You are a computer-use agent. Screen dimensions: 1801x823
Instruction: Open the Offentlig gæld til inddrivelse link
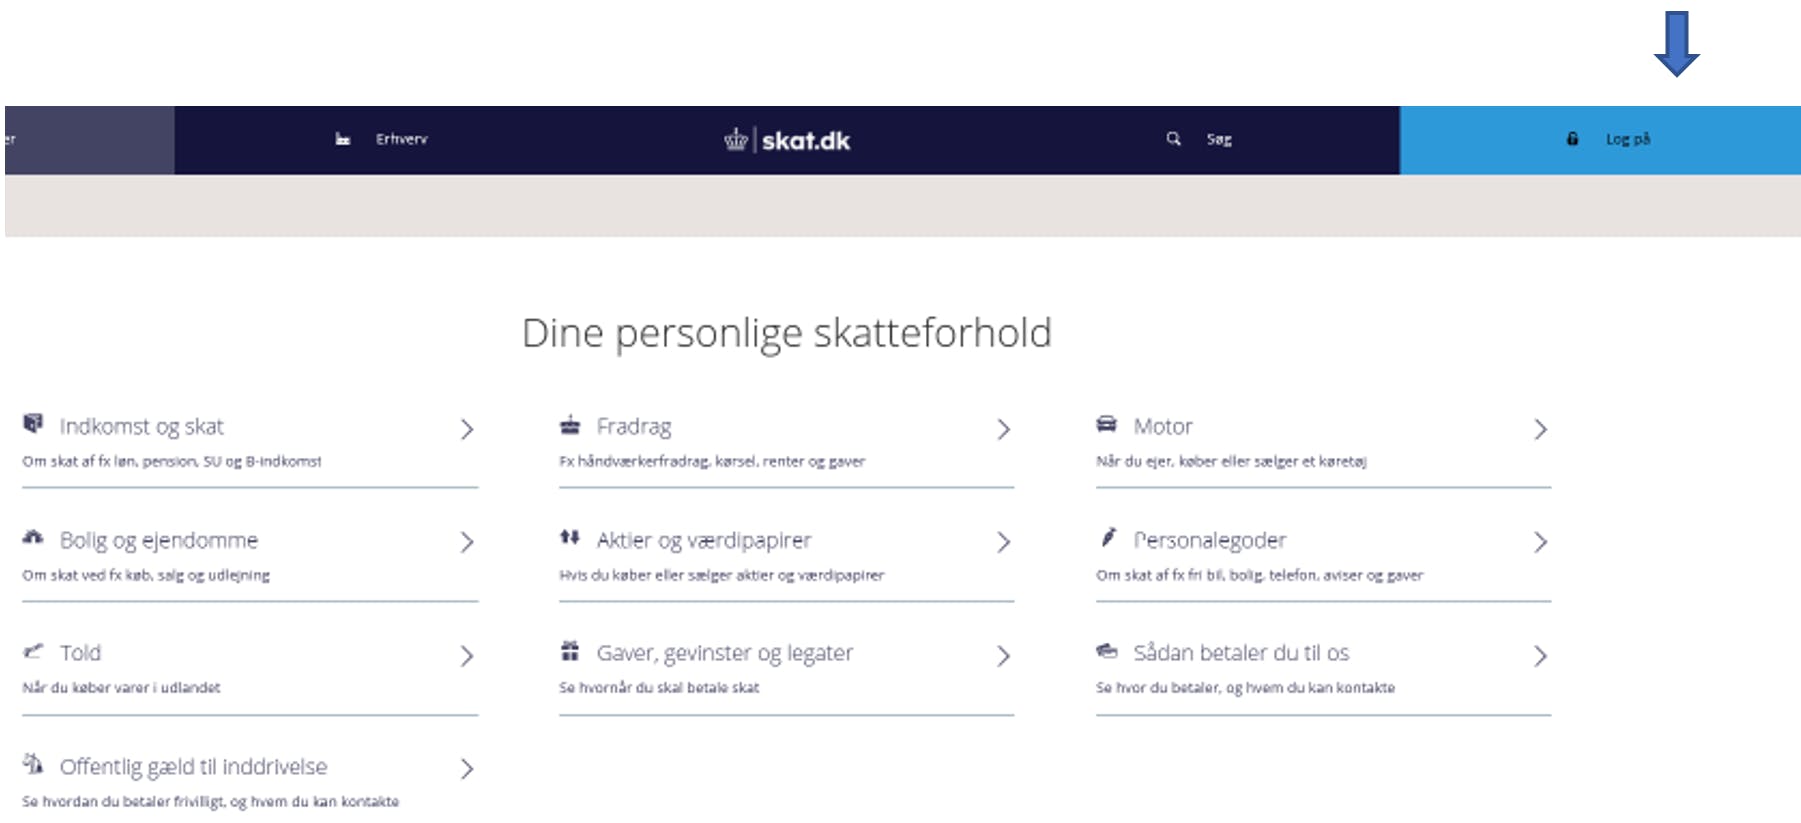click(193, 767)
